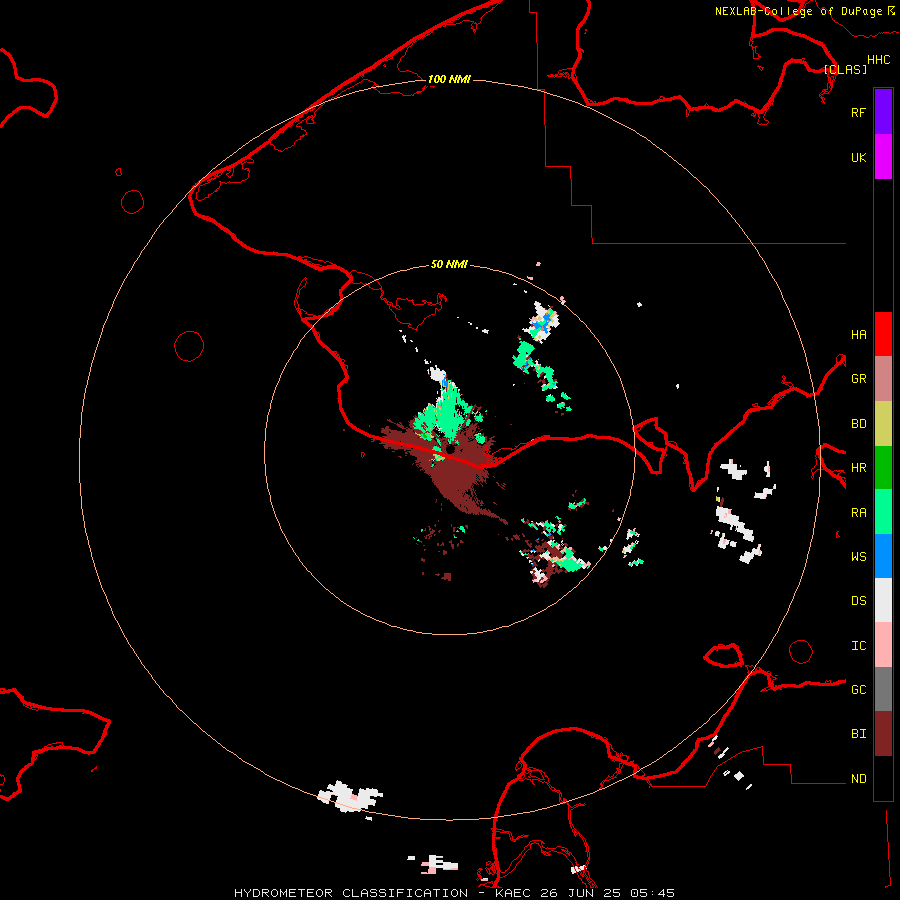This screenshot has width=900, height=900.
Task: Click HYDROMETEOR CLASSIFICATION caption text
Action: (x=351, y=893)
